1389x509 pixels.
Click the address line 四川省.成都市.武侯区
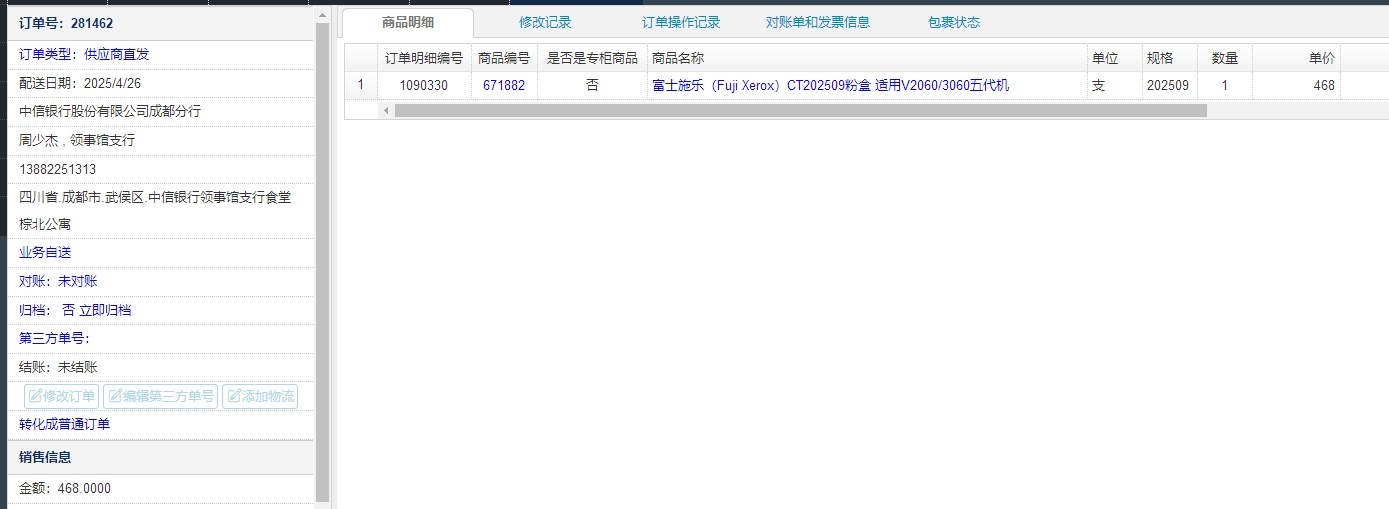[155, 197]
